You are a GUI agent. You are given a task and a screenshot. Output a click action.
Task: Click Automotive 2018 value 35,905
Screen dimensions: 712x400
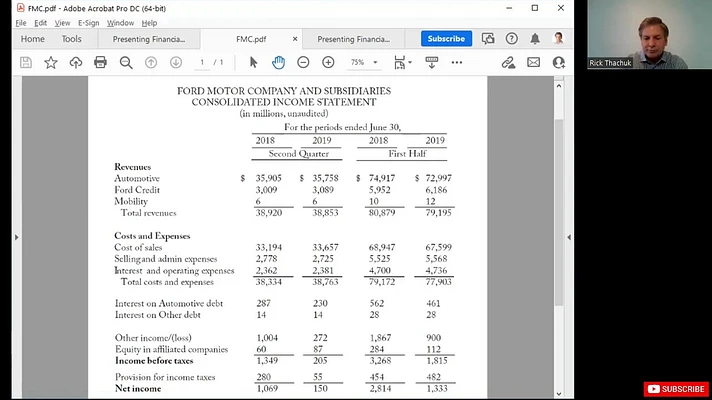coord(268,178)
